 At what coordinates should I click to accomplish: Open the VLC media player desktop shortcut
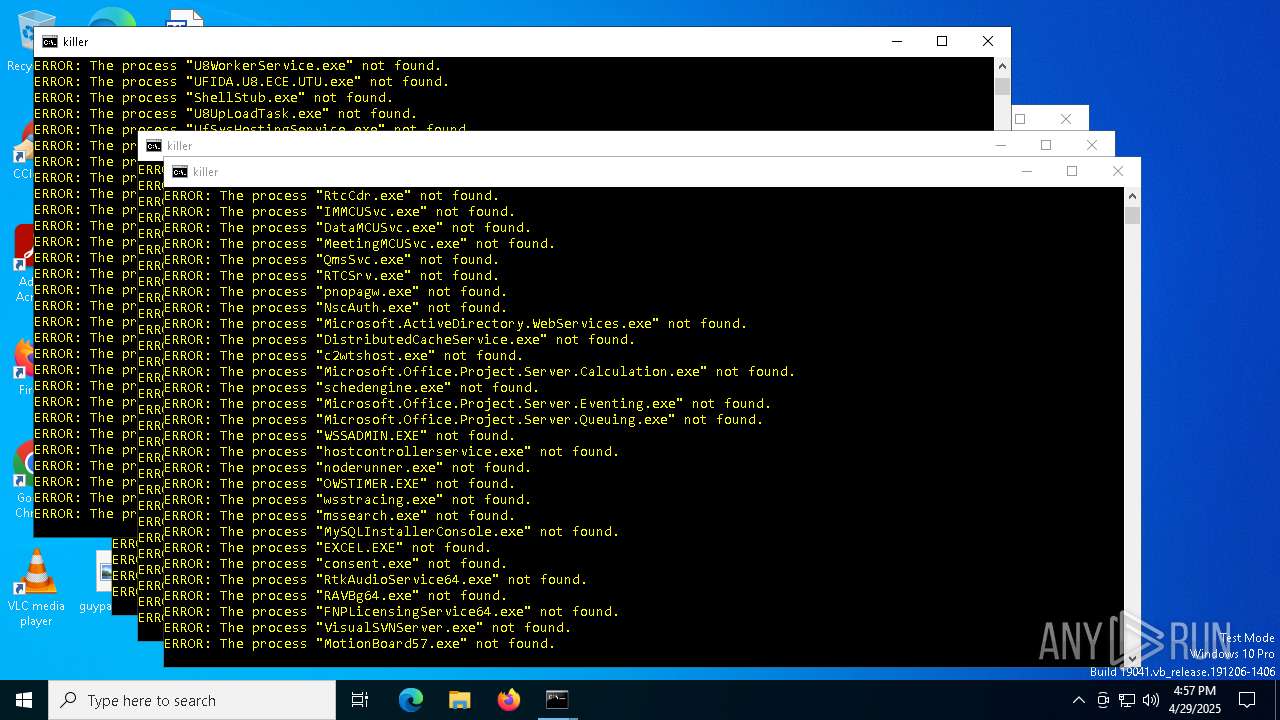point(36,588)
